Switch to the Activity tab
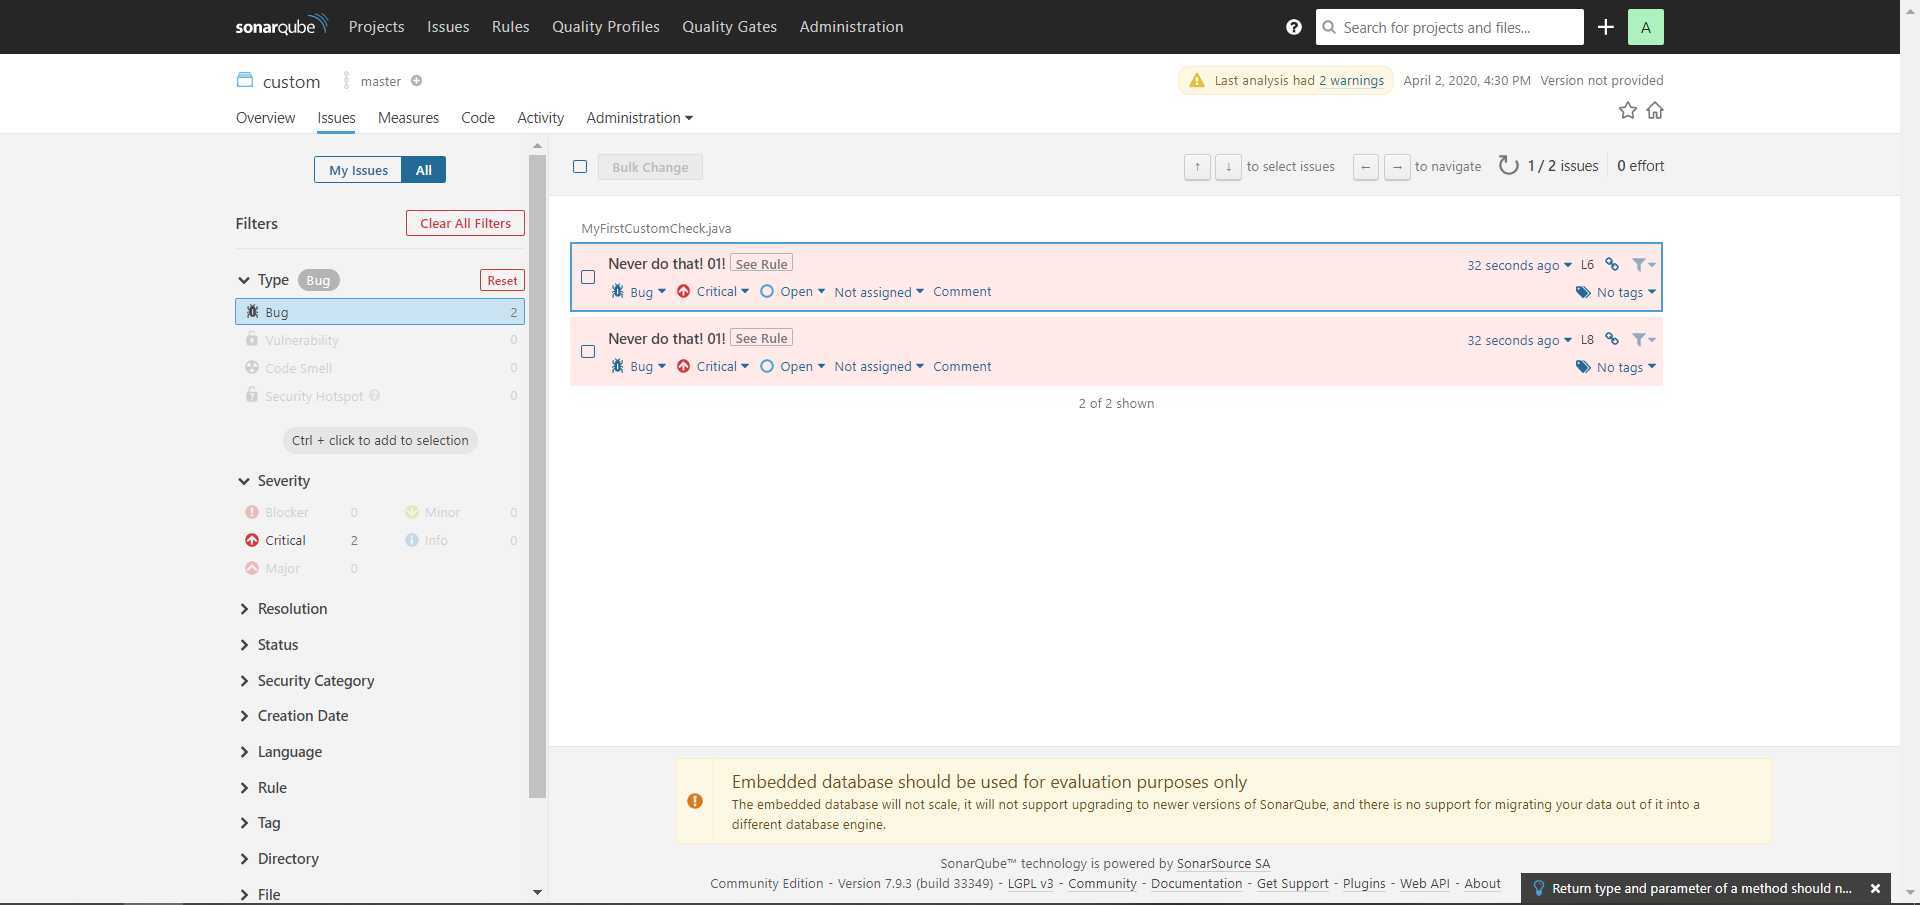Screen dimensions: 1920x905 pyautogui.click(x=540, y=118)
